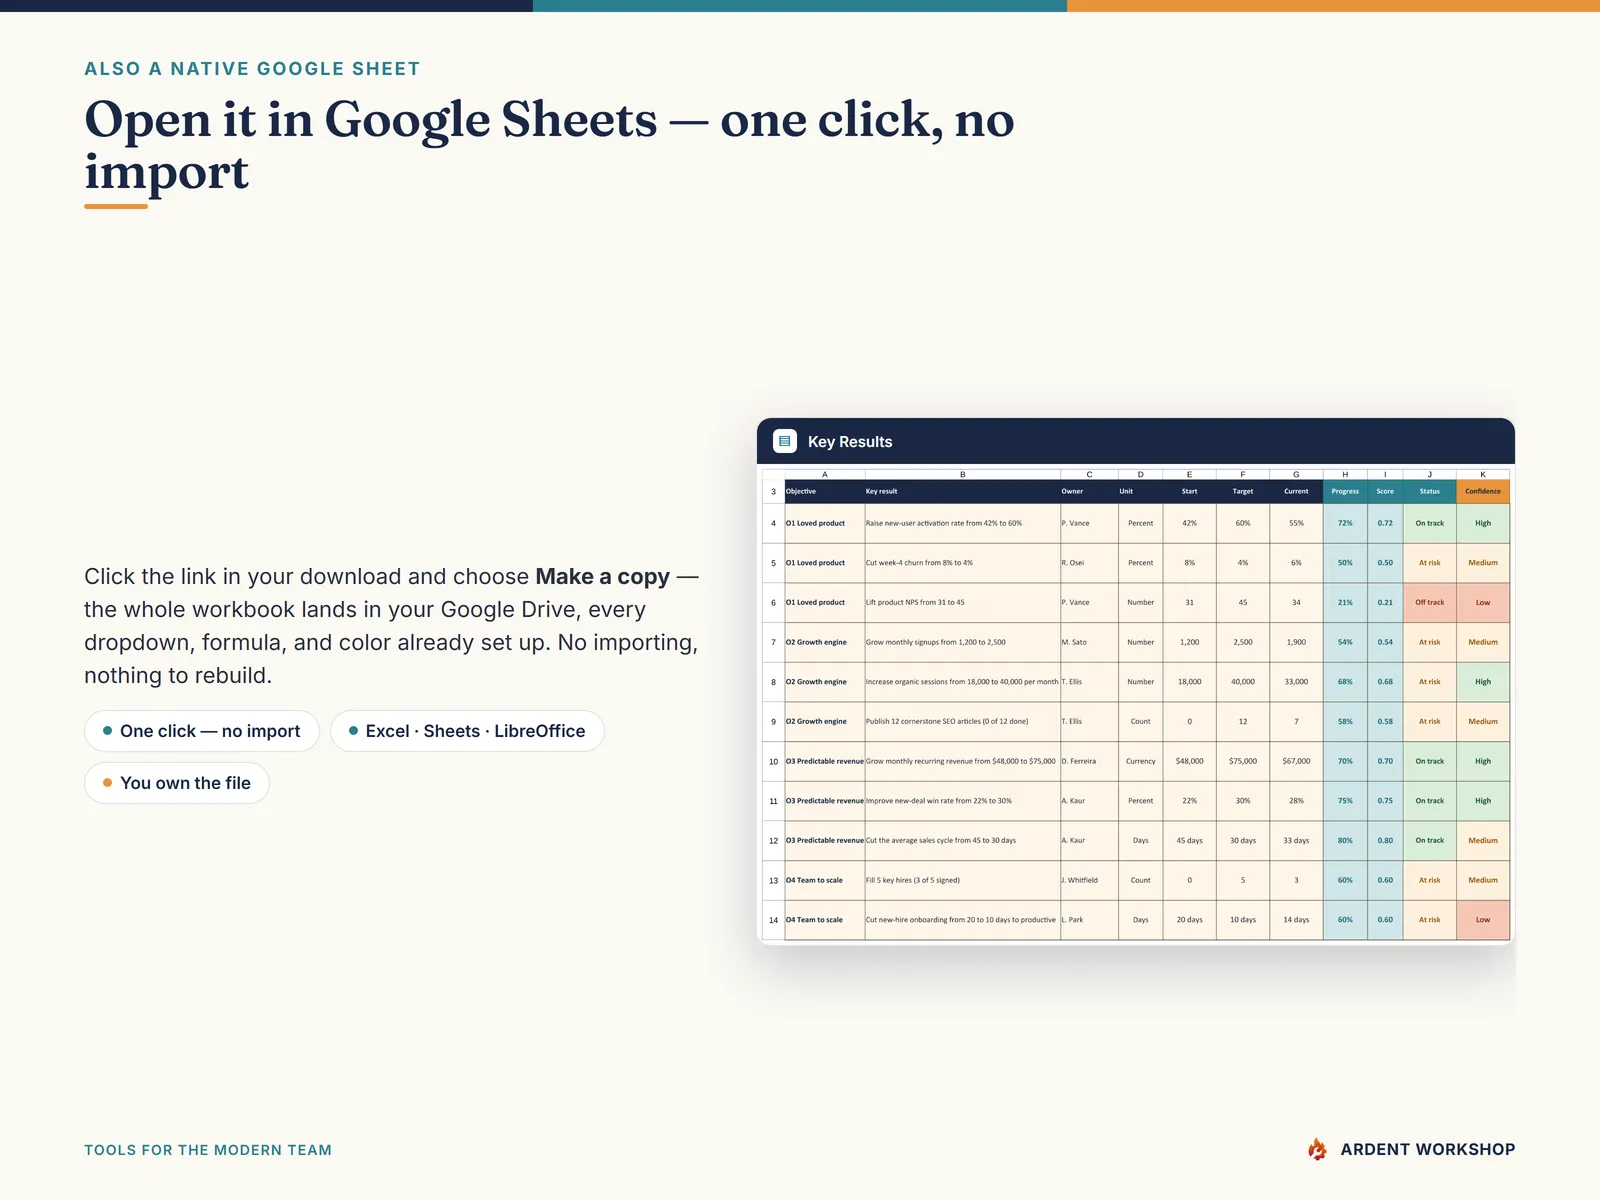Click 'Fill 5 key hires (3 of 5 signed)' cell
Viewport: 1600px width, 1200px height.
coord(962,880)
